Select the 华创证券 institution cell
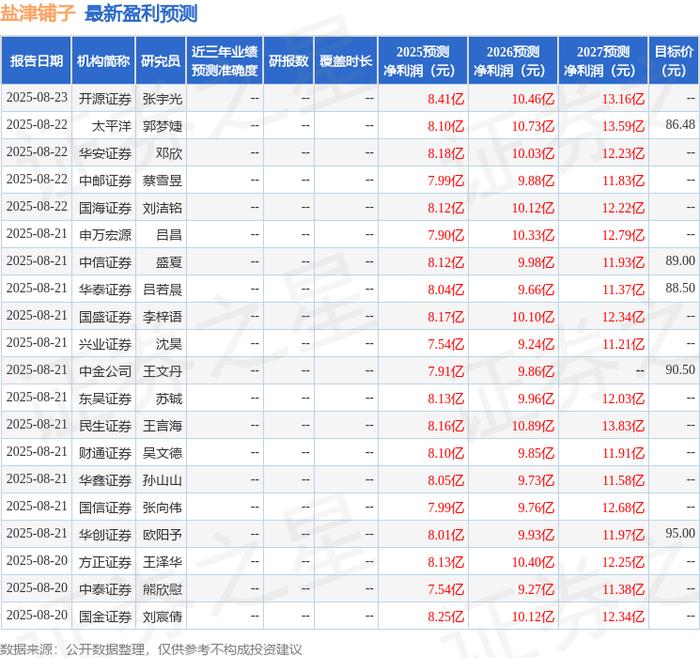700x658 pixels. coord(105,534)
